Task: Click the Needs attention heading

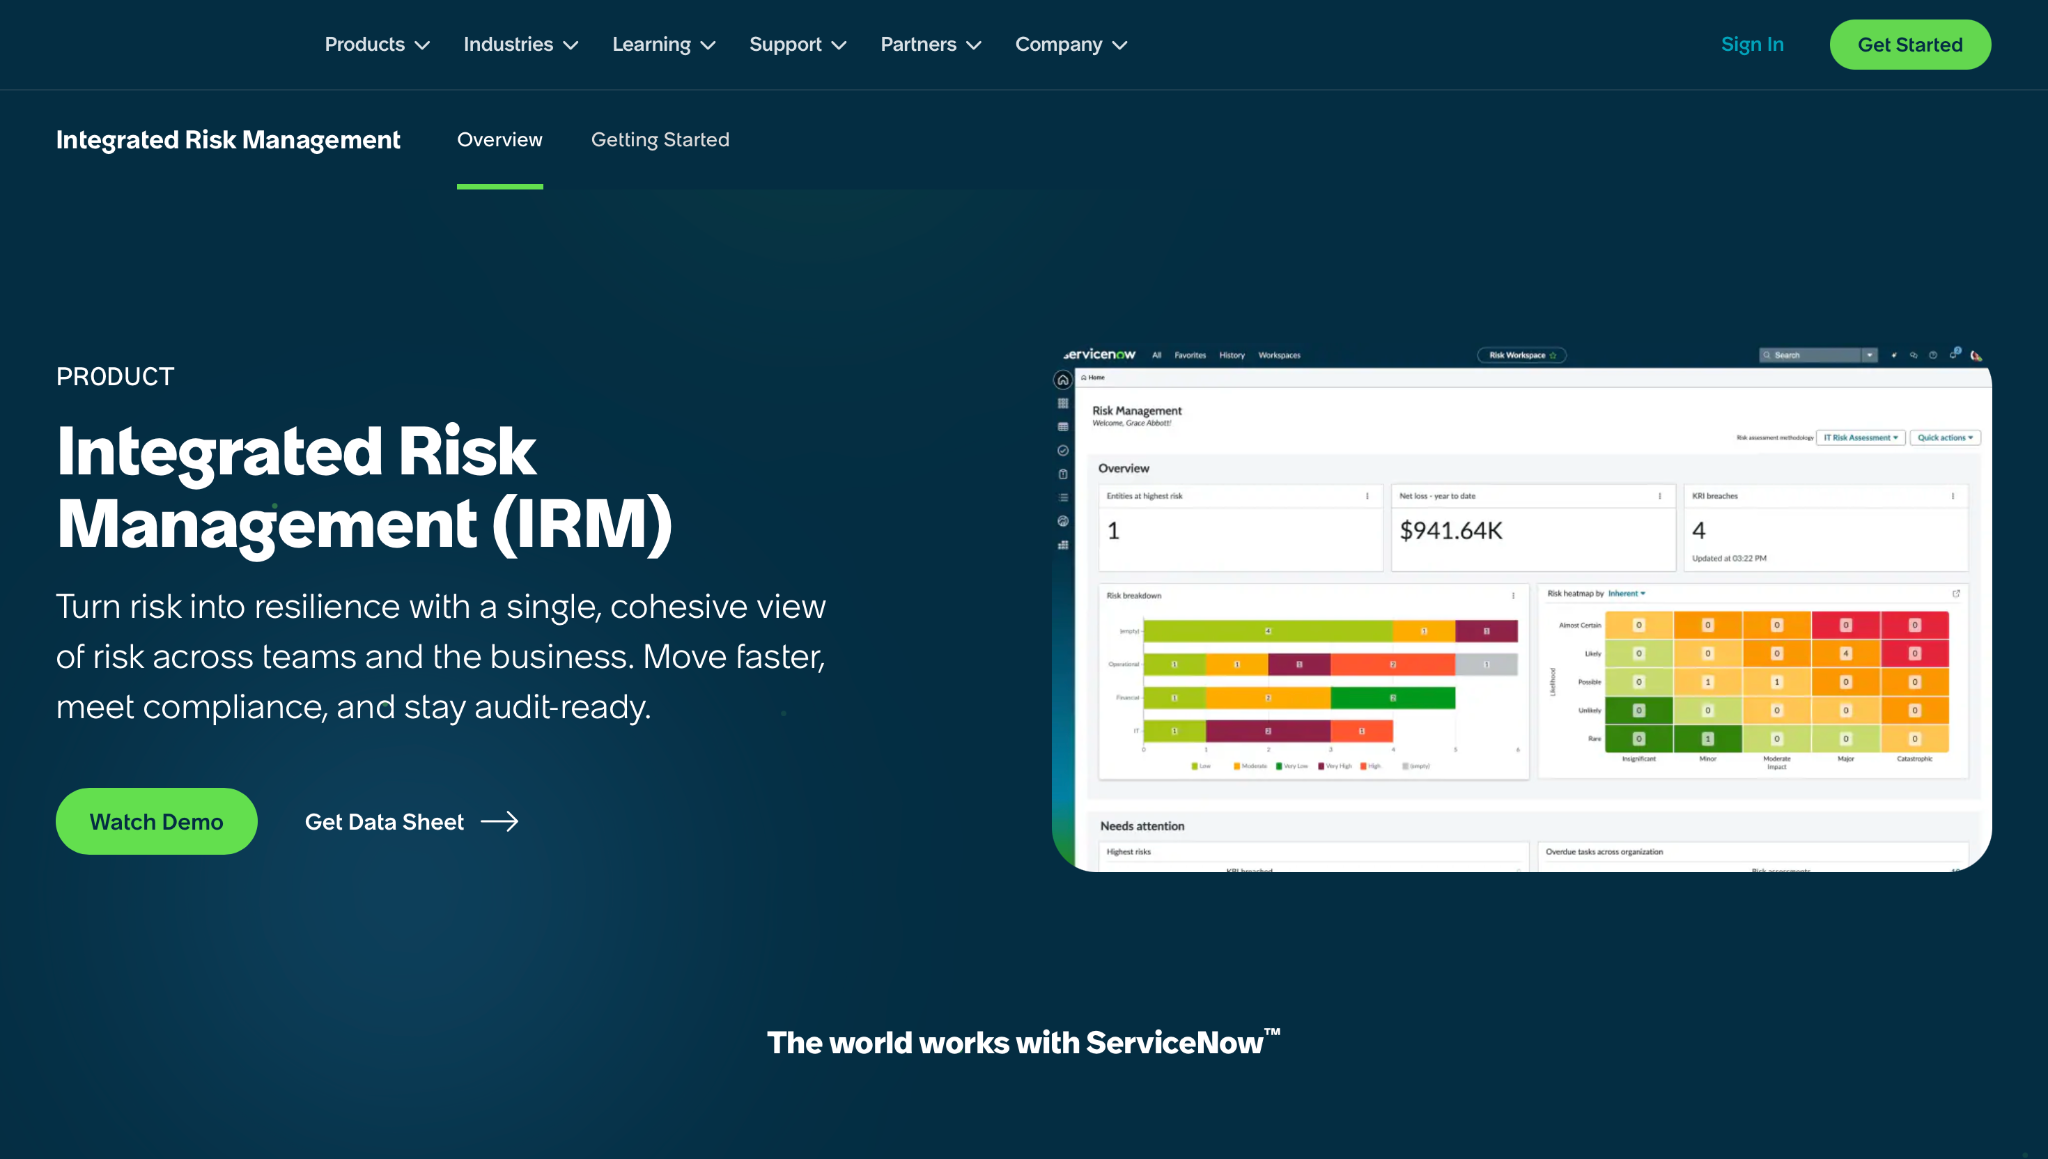Action: click(1142, 826)
